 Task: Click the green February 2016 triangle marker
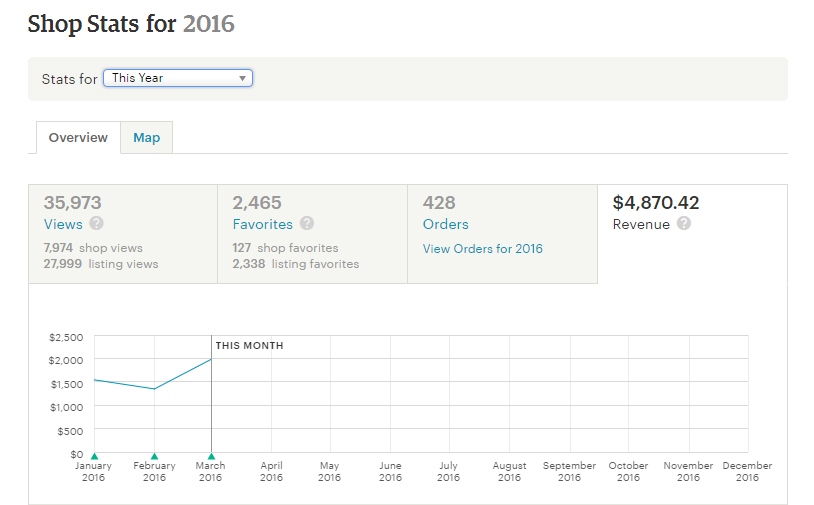pos(154,456)
